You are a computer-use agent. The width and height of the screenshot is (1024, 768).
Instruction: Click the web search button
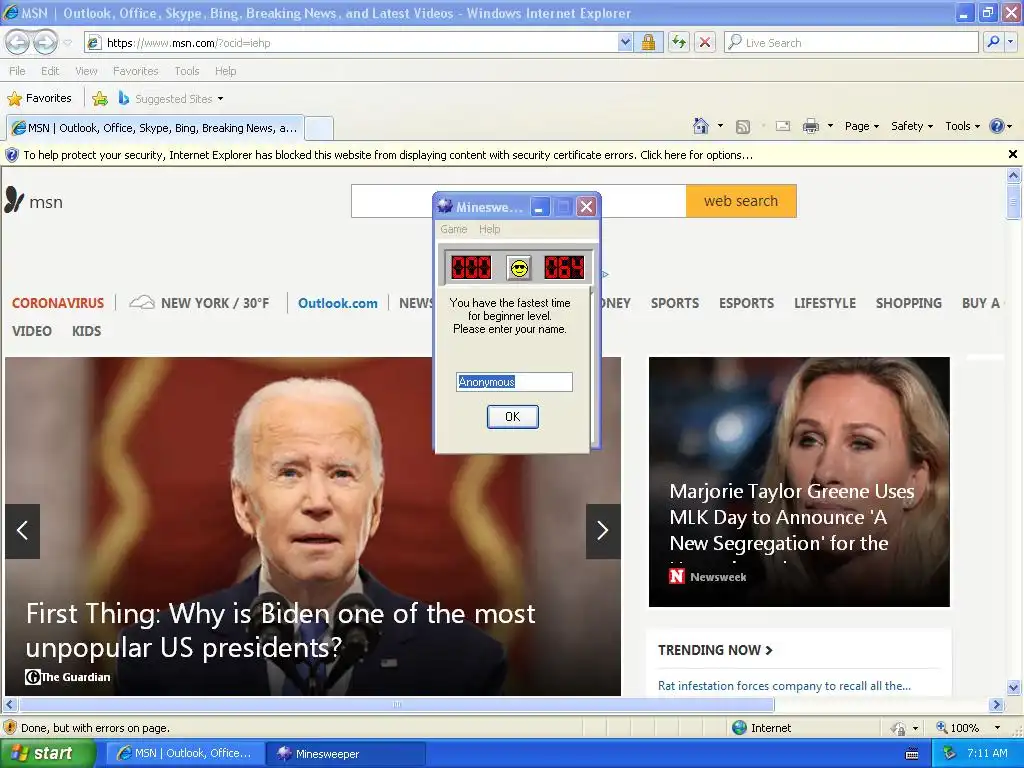pyautogui.click(x=741, y=201)
